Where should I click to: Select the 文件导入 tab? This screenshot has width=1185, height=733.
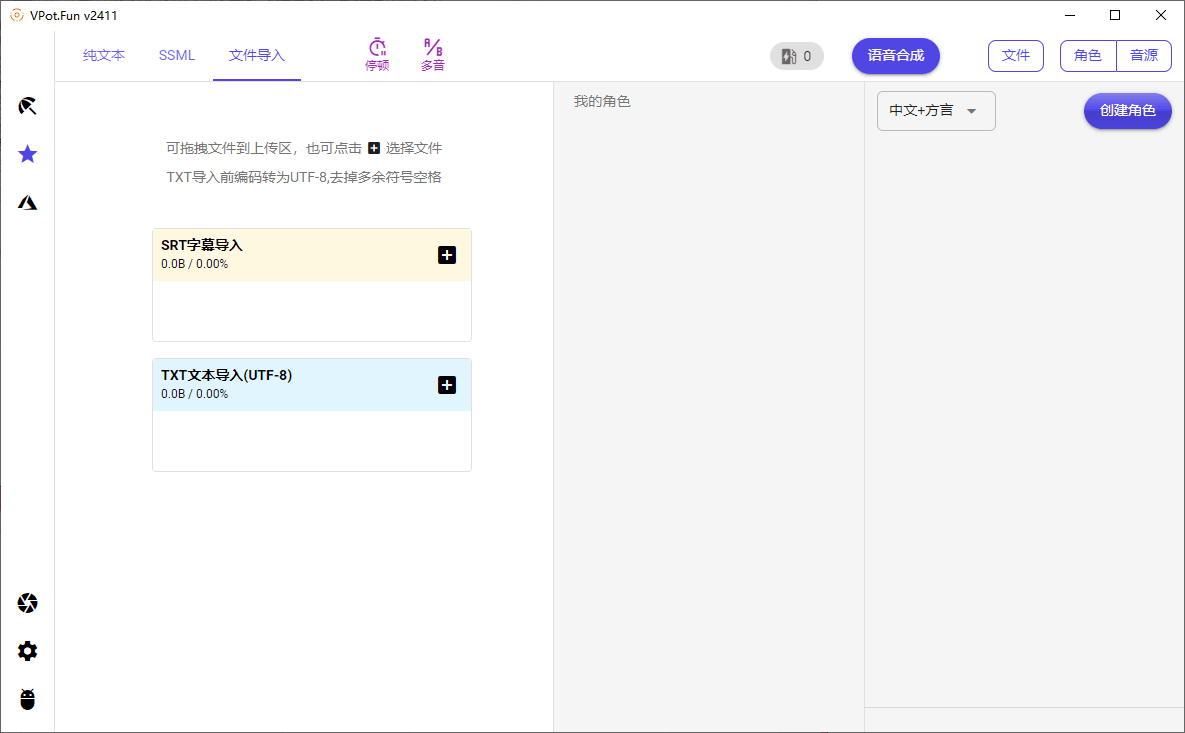(x=257, y=56)
